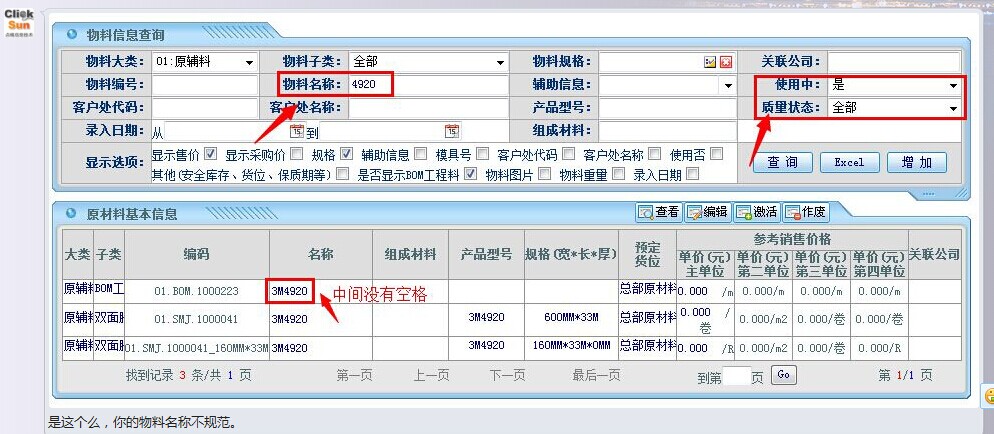Focus the 物料编号 input field

coord(204,85)
